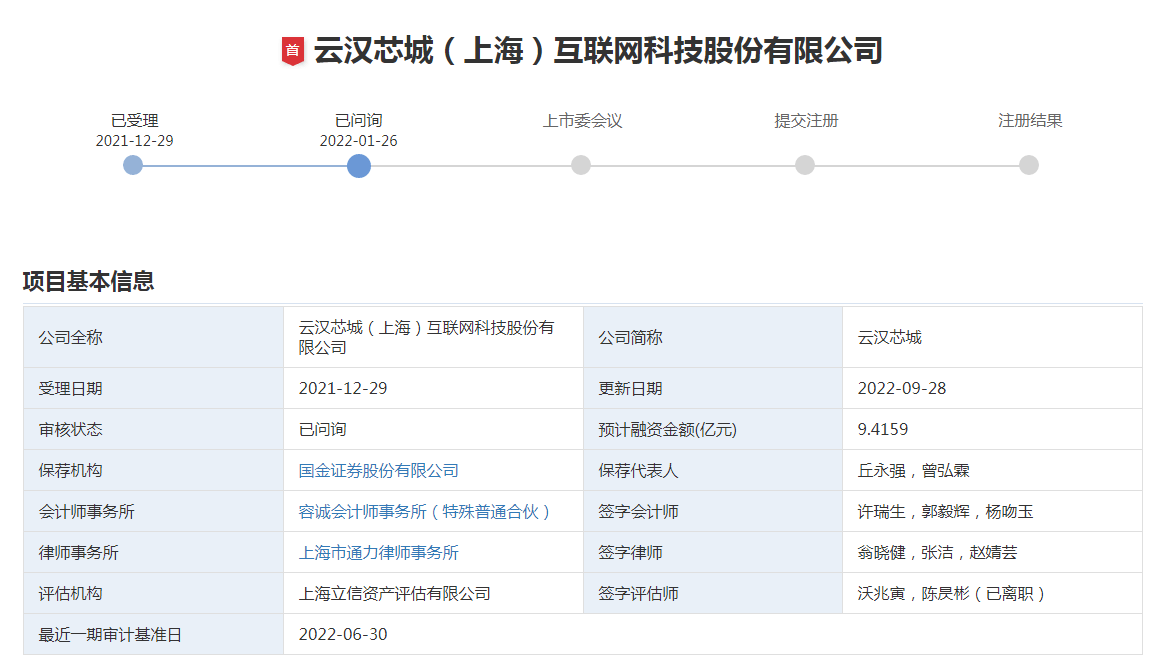Click the 2021-12-29 date under 已受理

[134, 140]
